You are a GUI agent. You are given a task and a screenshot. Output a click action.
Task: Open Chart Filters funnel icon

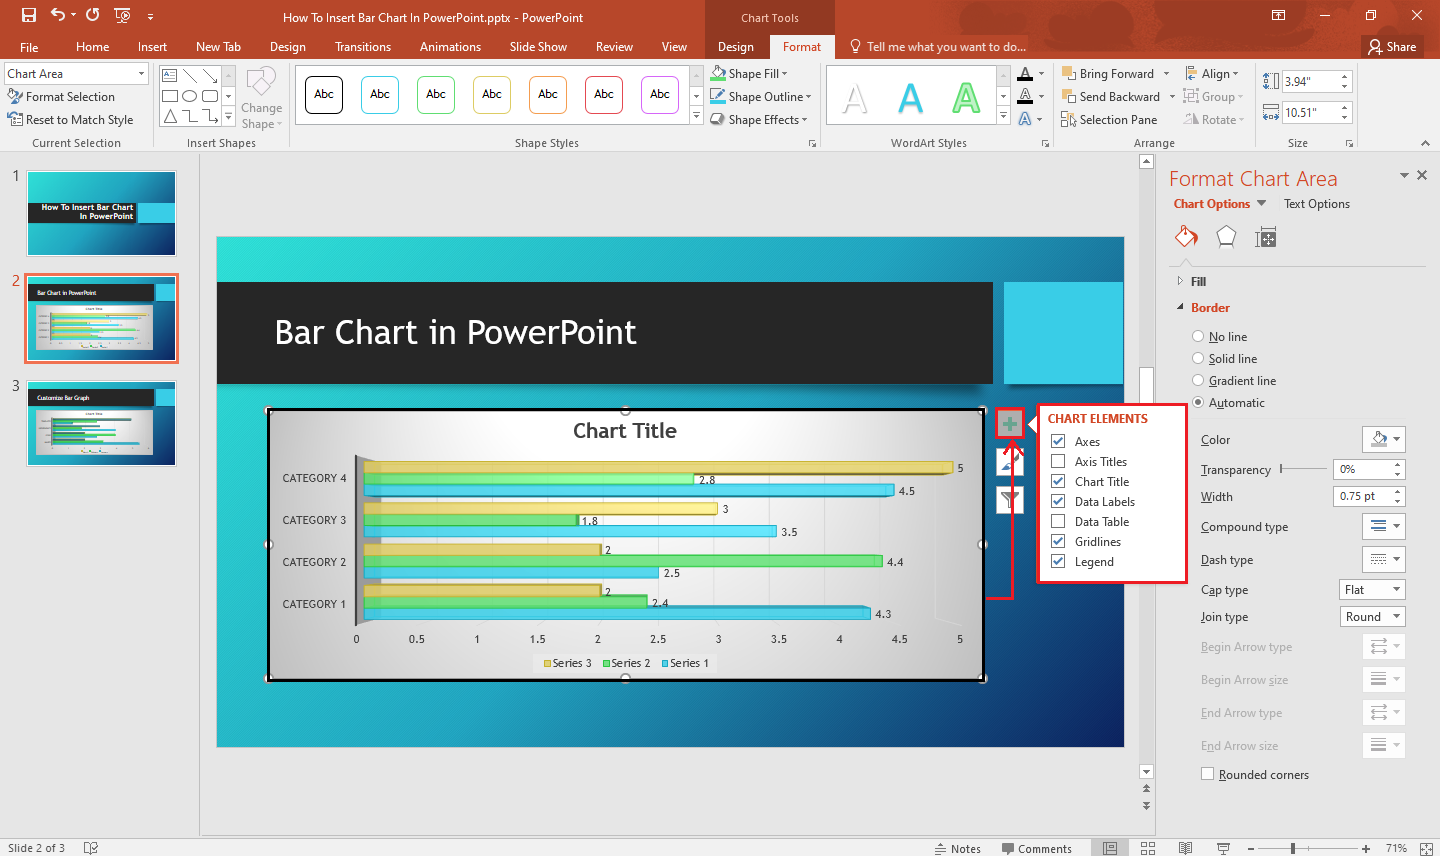point(1009,499)
